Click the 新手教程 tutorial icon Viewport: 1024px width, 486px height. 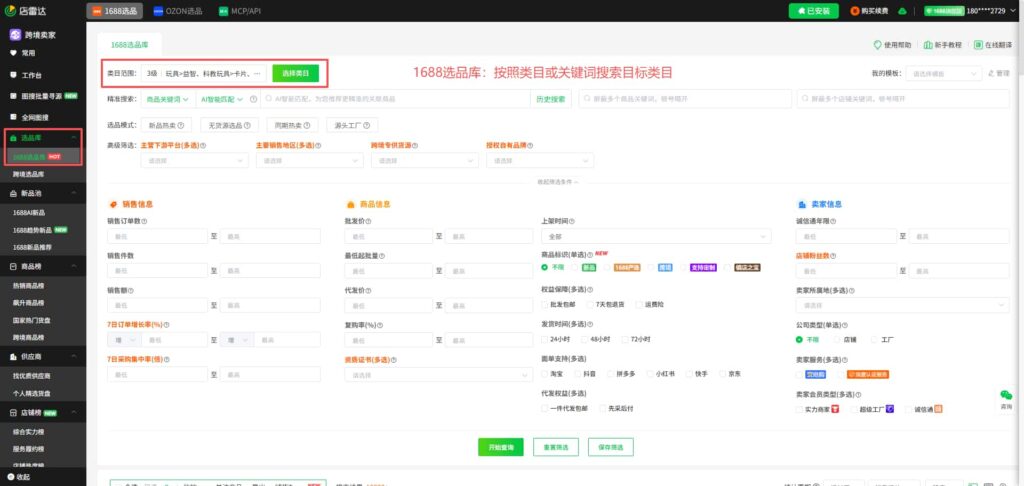click(x=928, y=45)
